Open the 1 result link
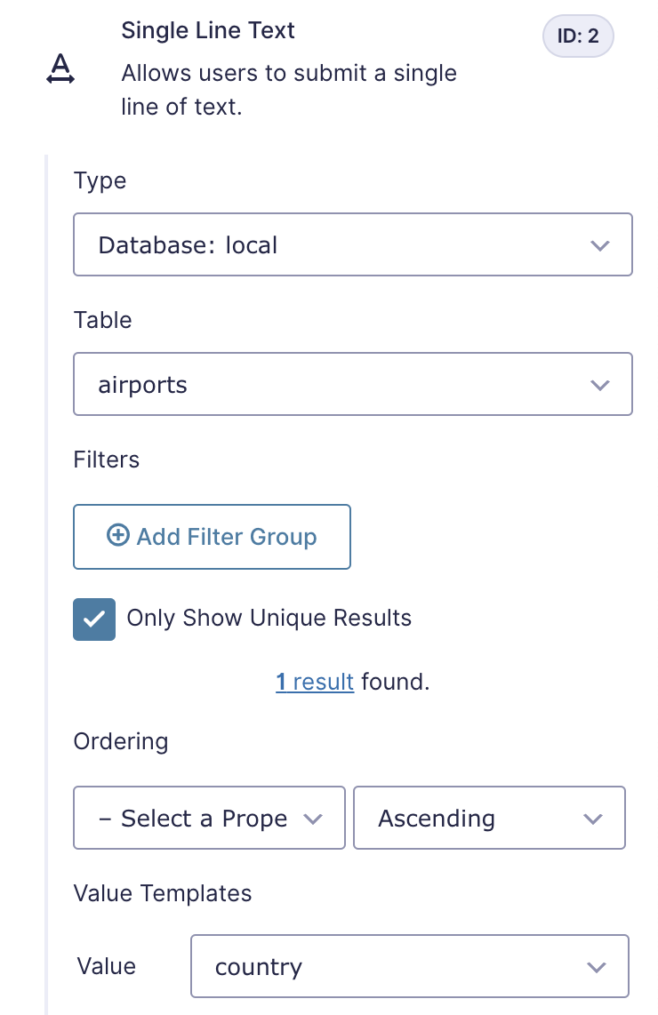Image resolution: width=658 pixels, height=1015 pixels. [x=314, y=681]
